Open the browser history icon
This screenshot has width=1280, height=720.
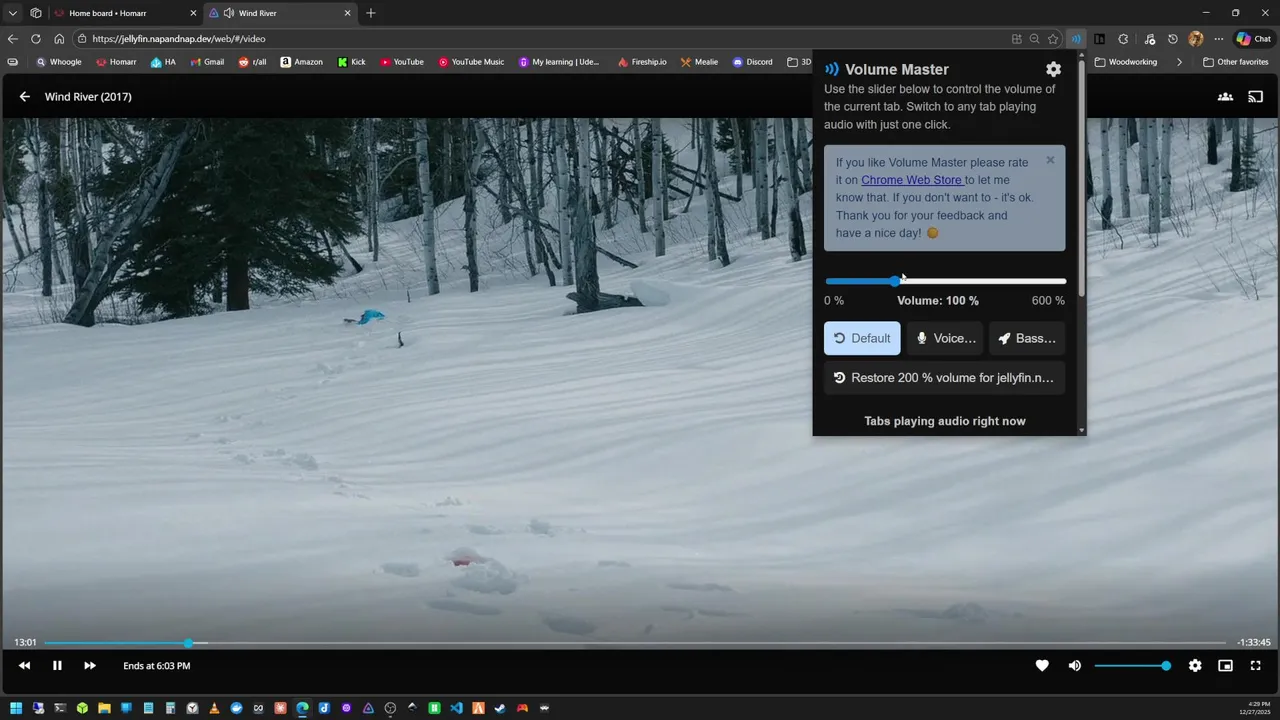pyautogui.click(x=1173, y=39)
